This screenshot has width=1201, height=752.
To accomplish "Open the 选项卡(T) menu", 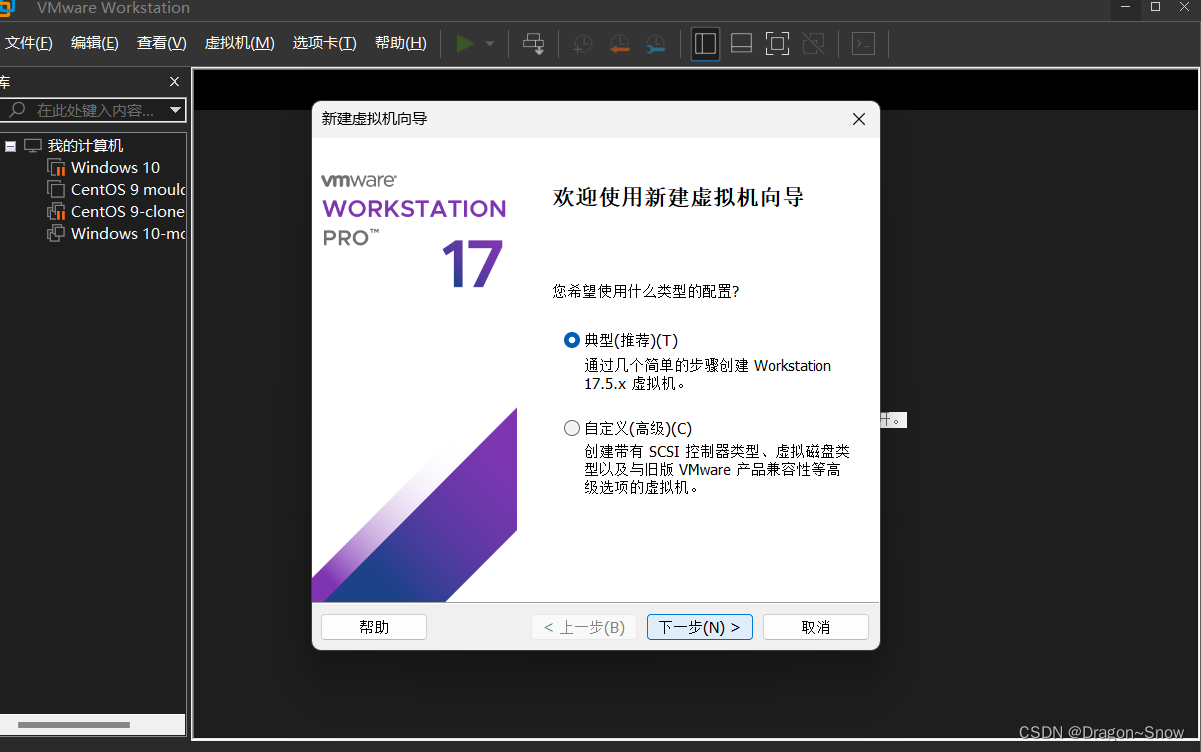I will pos(324,43).
